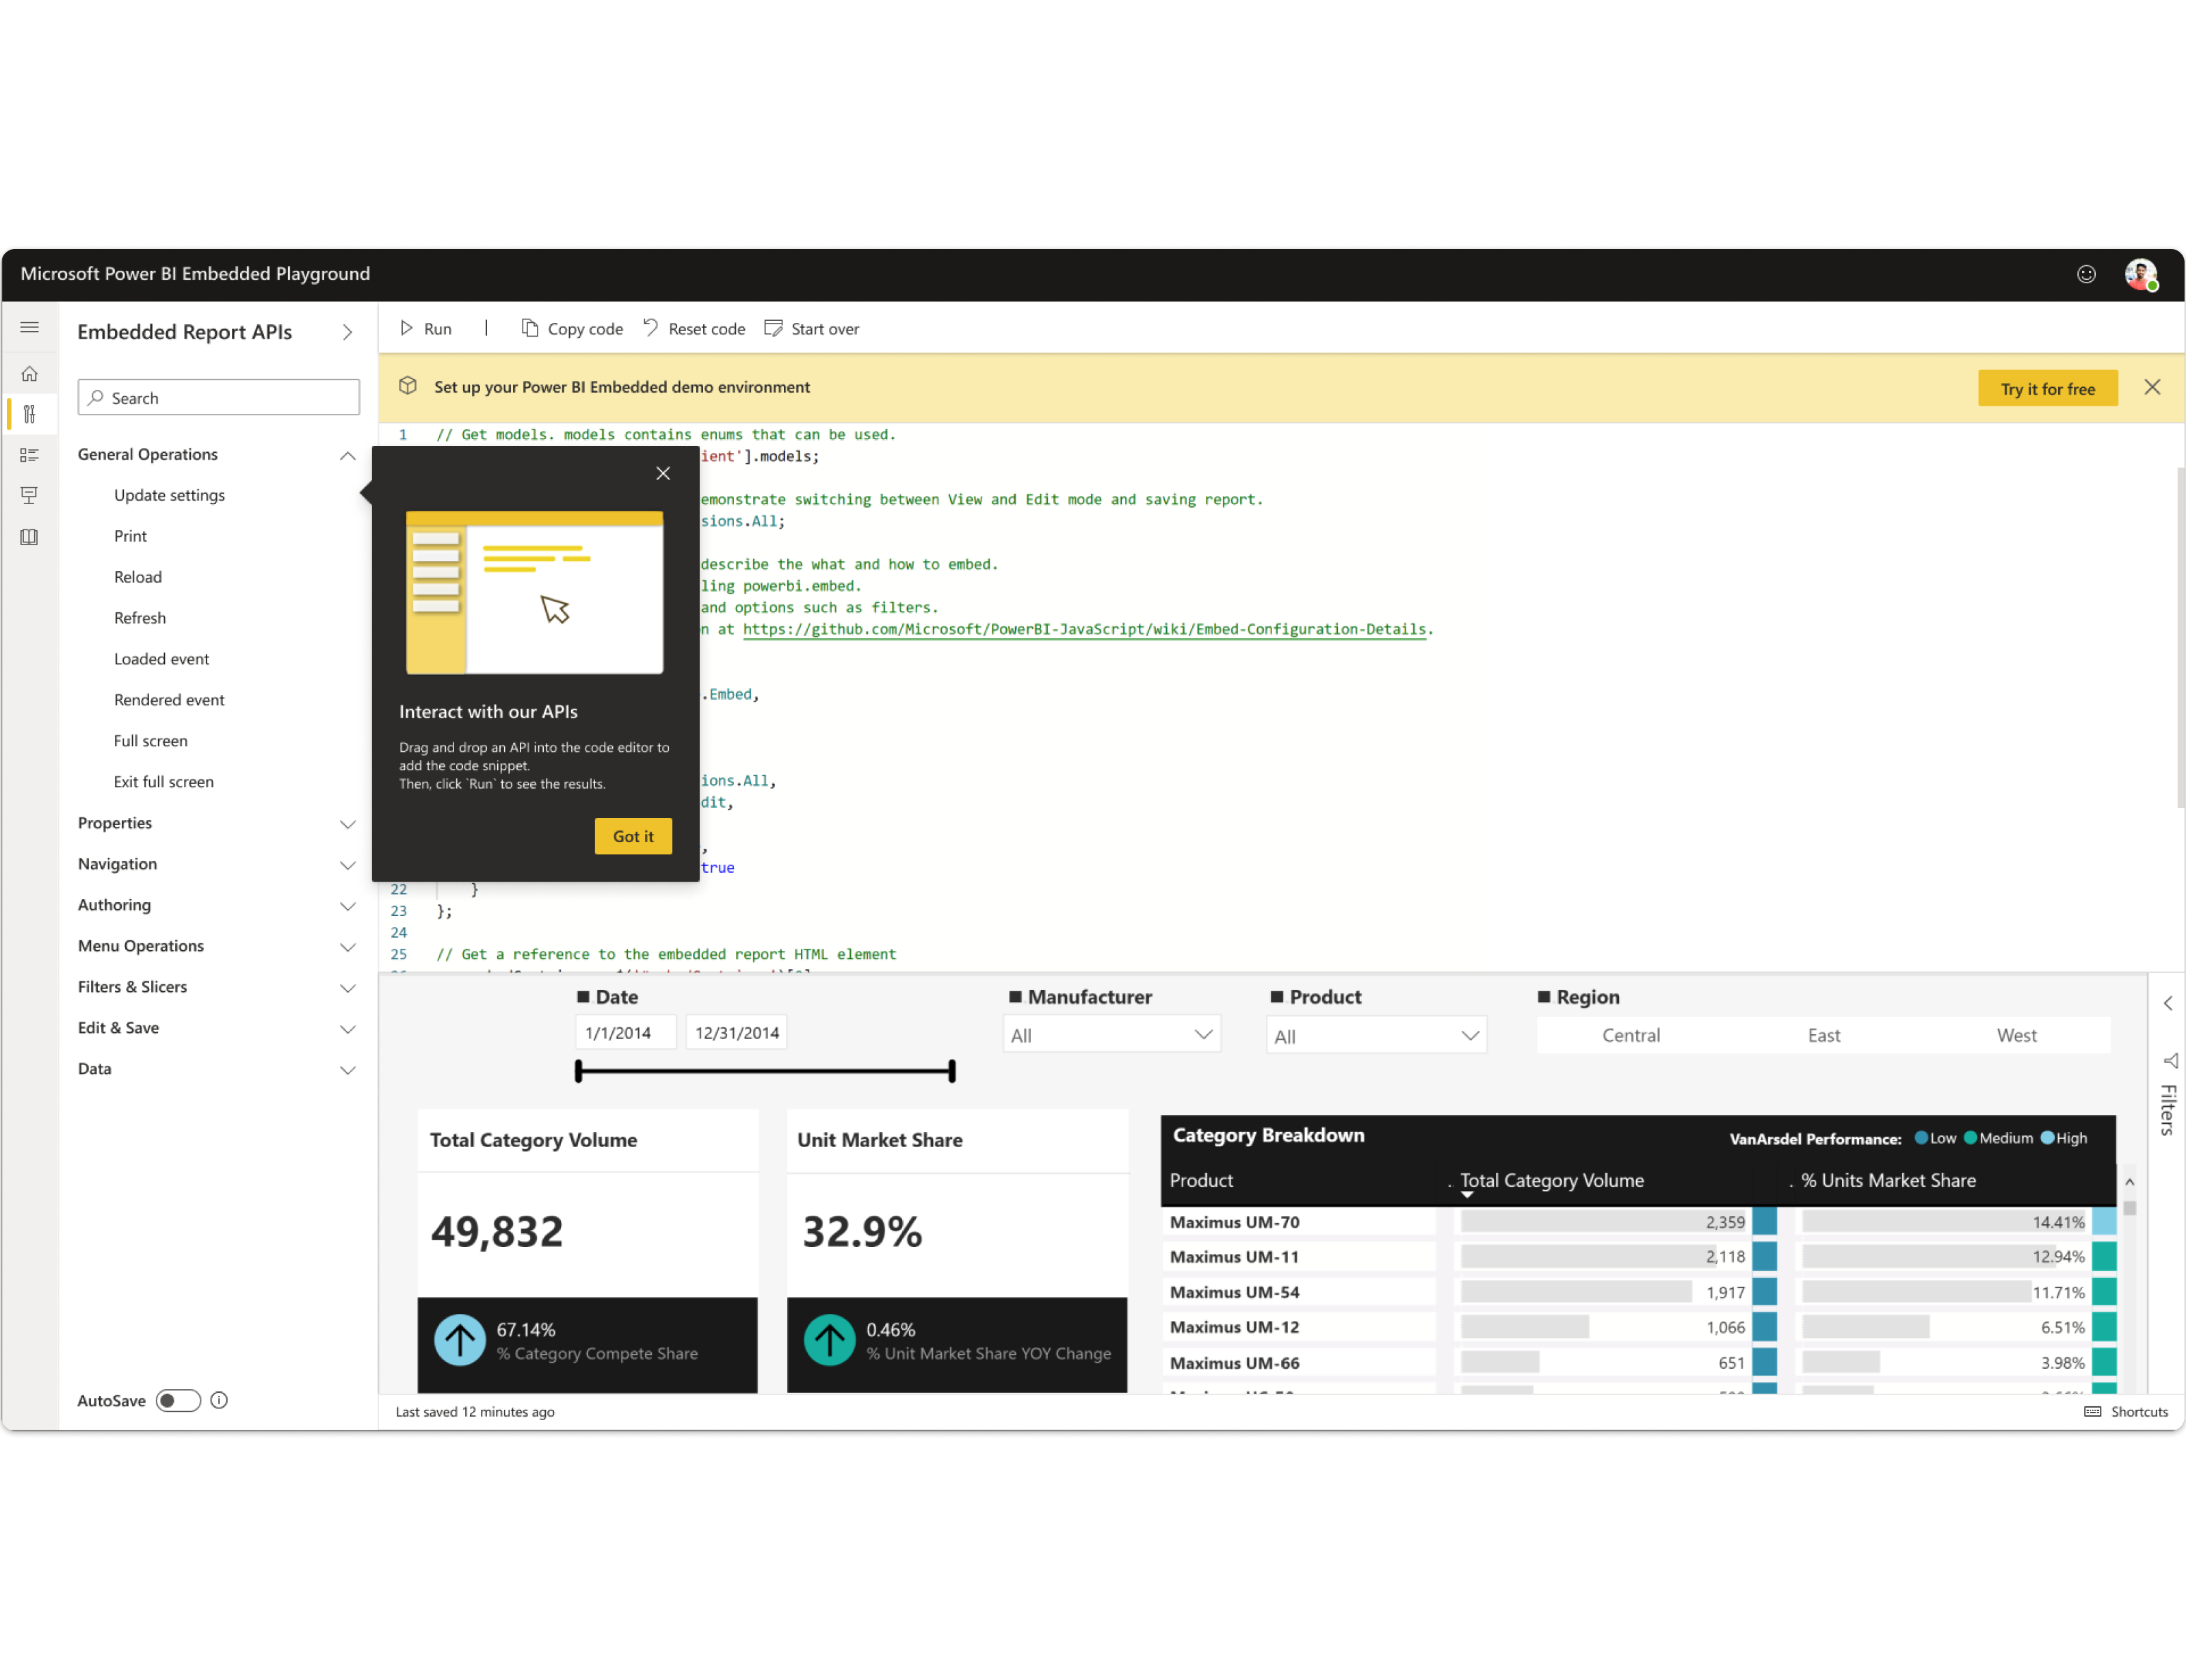The image size is (2186, 1680).
Task: Open the Embed-Configuration-Details GitHub link
Action: [1084, 629]
